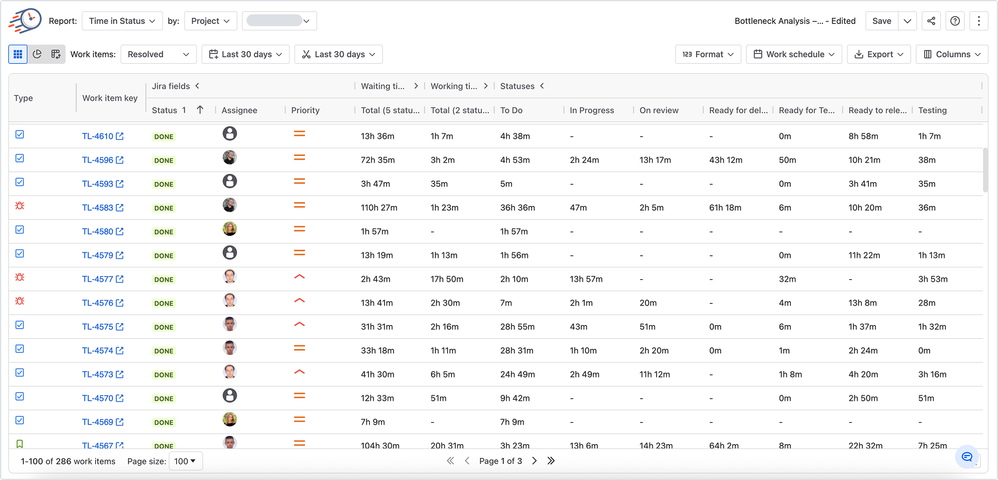Open the Export menu

click(878, 54)
